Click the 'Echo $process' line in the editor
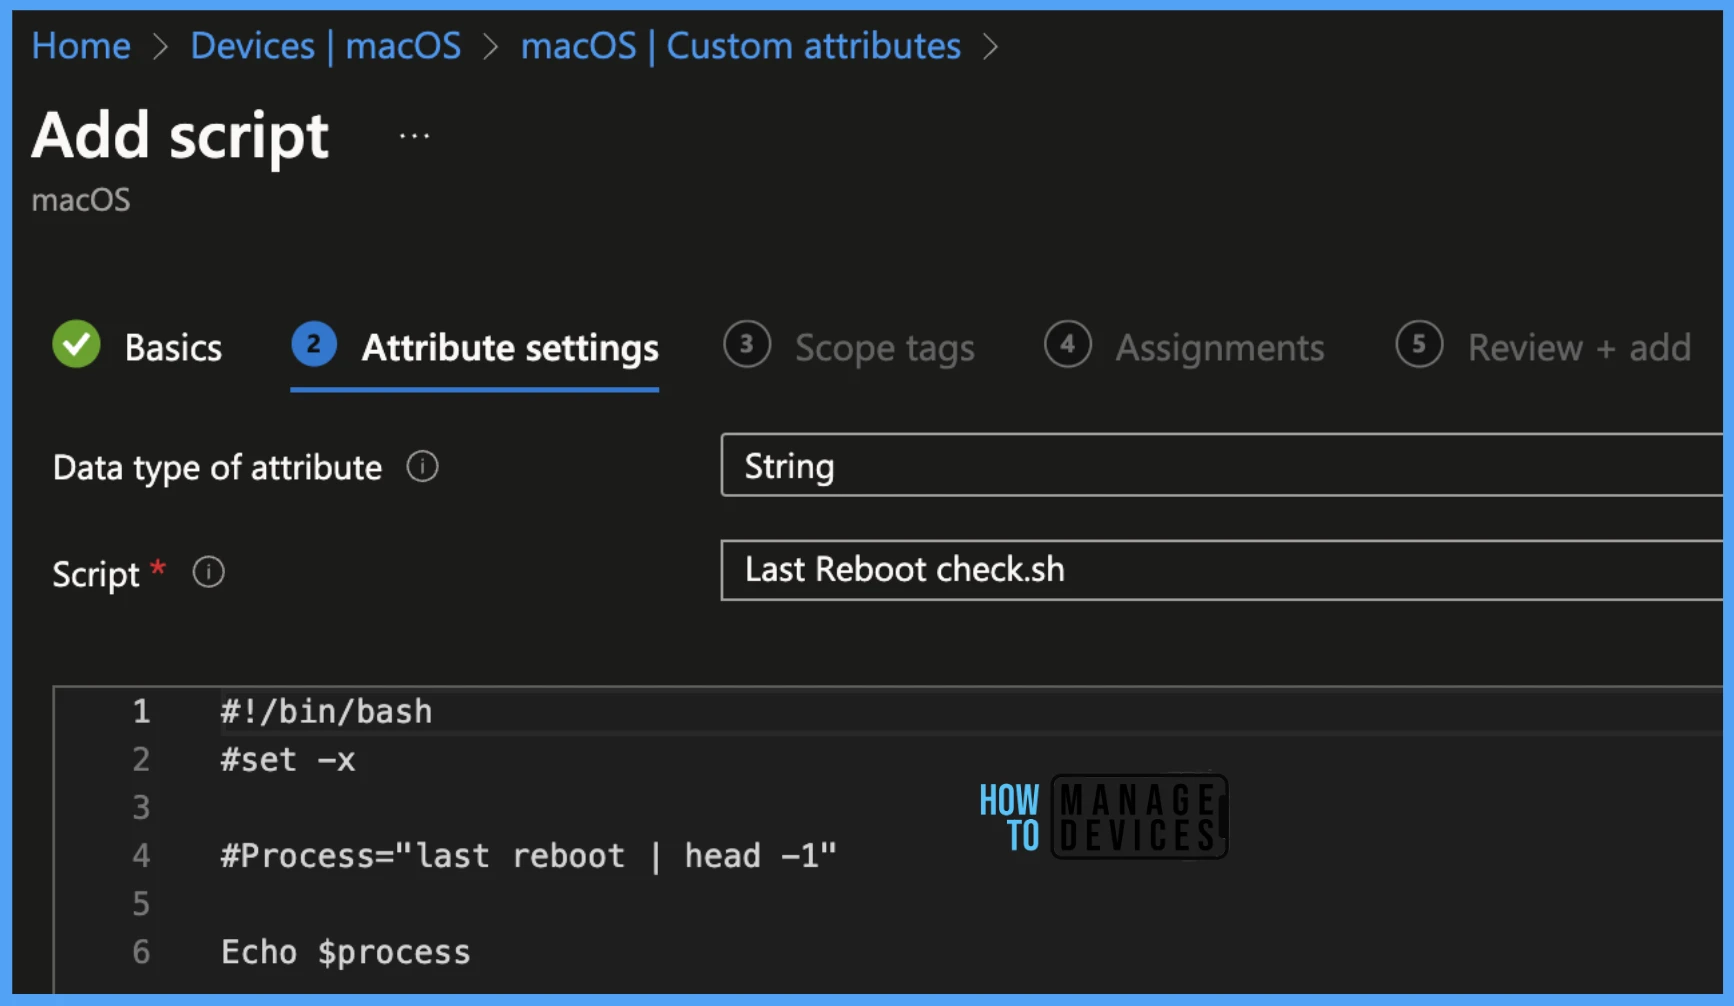 point(345,952)
